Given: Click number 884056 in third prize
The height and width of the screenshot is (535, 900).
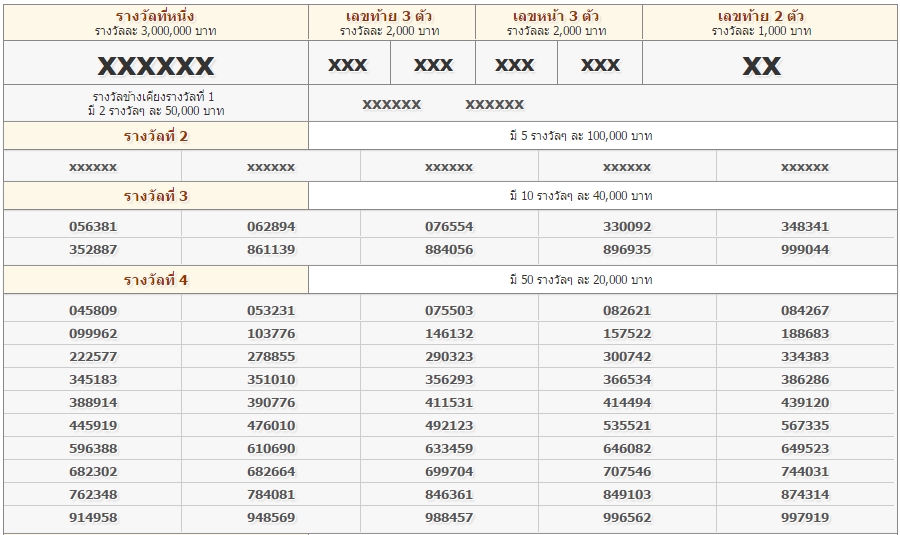Looking at the screenshot, I should (449, 249).
